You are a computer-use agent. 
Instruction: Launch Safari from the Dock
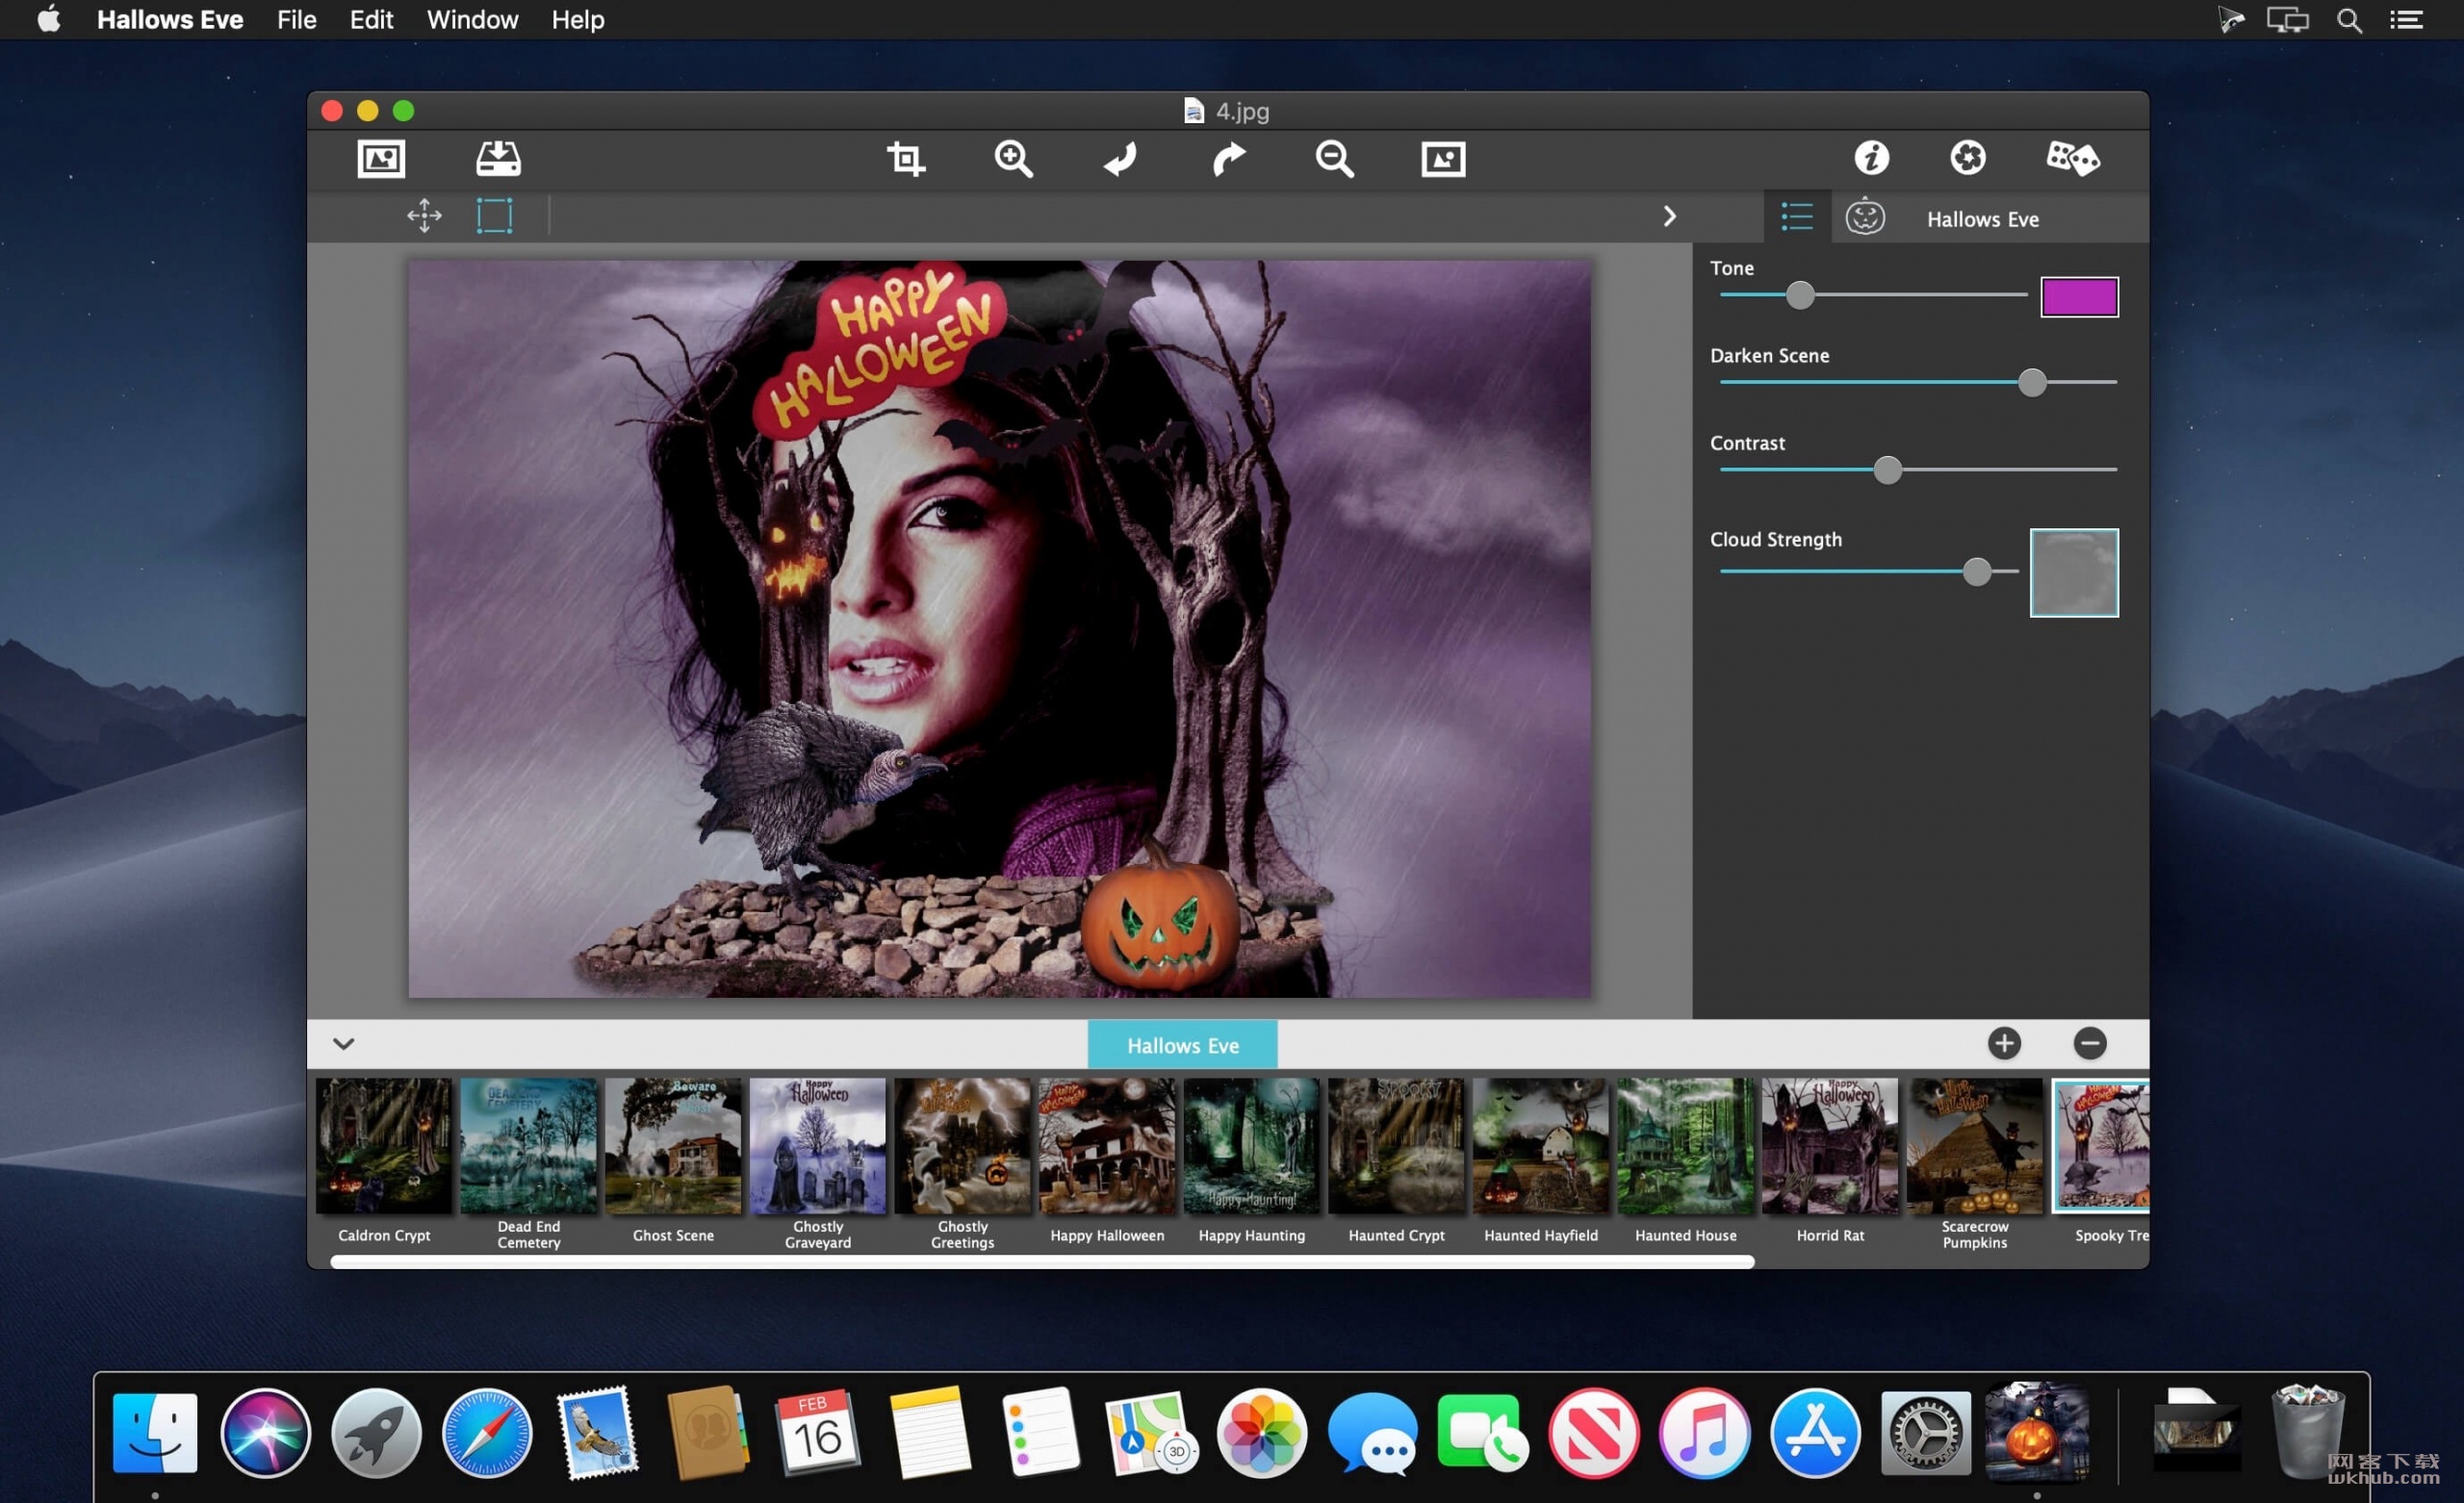[487, 1432]
